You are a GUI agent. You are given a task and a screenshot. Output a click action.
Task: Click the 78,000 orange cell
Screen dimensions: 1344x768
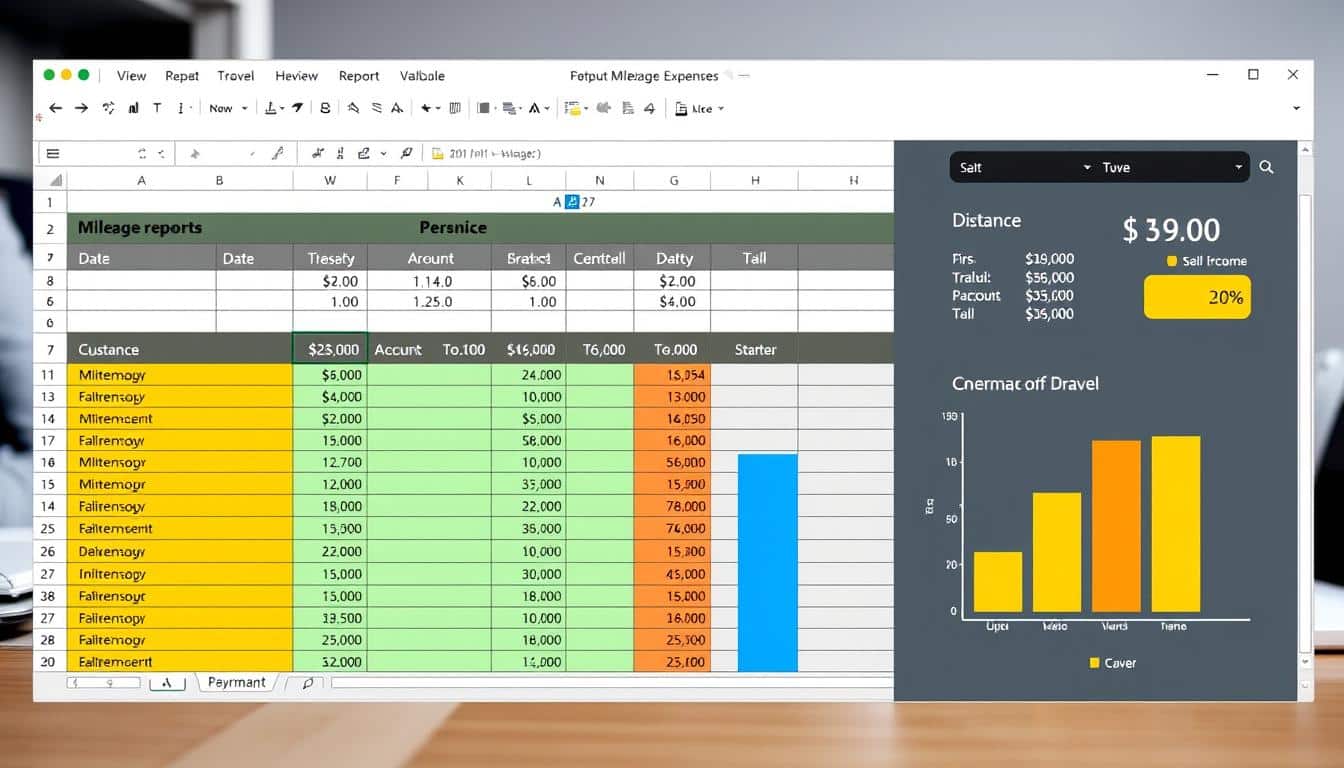pyautogui.click(x=672, y=506)
